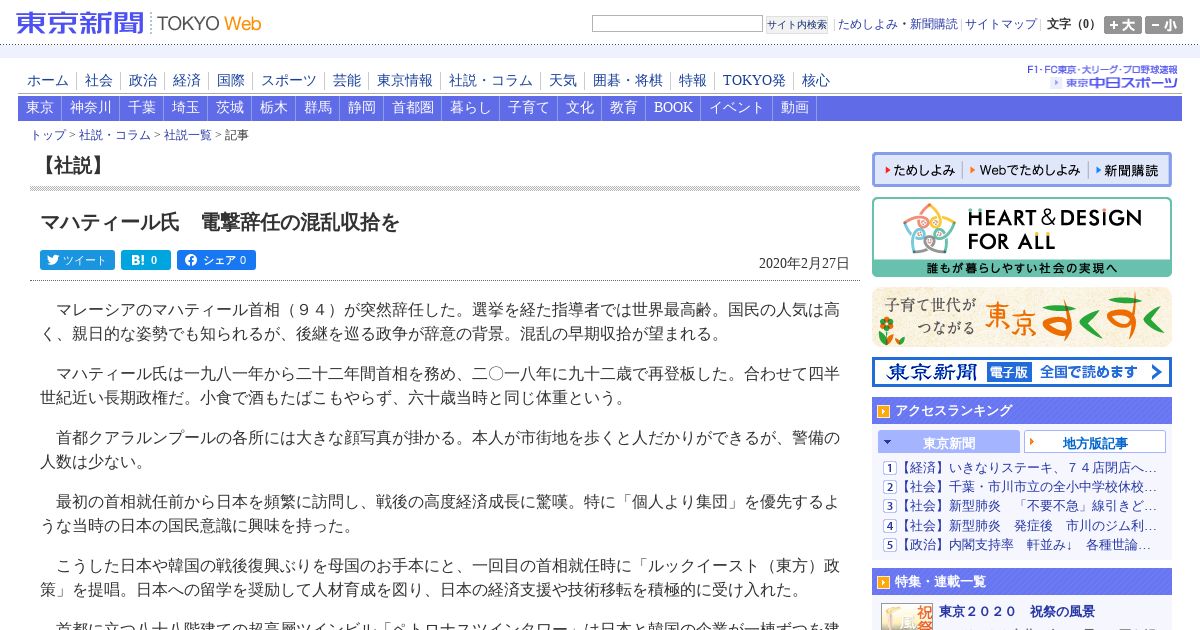Viewport: 1200px width, 630px height.
Task: Click the マハティール氏 article headline
Action: point(220,222)
